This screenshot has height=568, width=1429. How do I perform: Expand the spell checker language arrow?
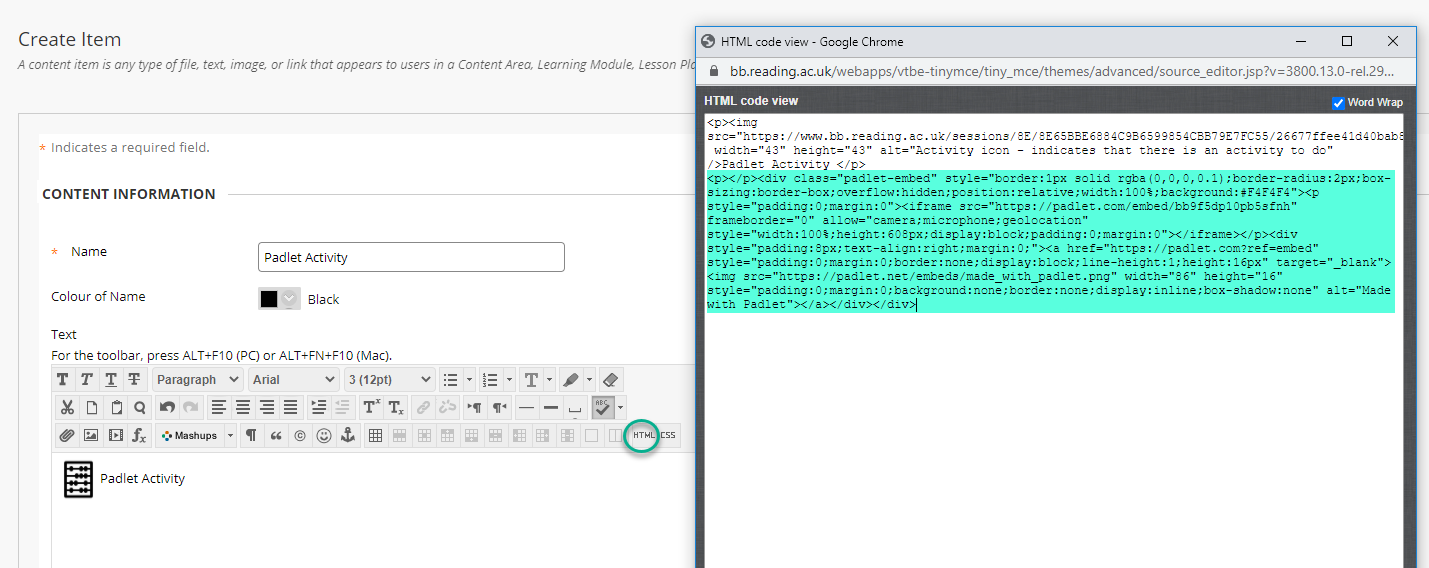(x=620, y=407)
